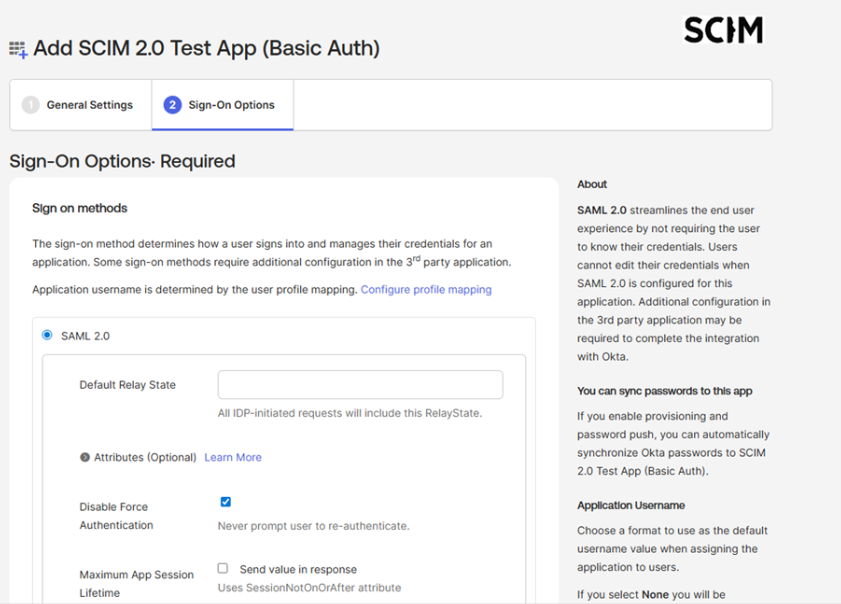Open the Configure profile mapping link
The height and width of the screenshot is (604, 841).
point(426,290)
